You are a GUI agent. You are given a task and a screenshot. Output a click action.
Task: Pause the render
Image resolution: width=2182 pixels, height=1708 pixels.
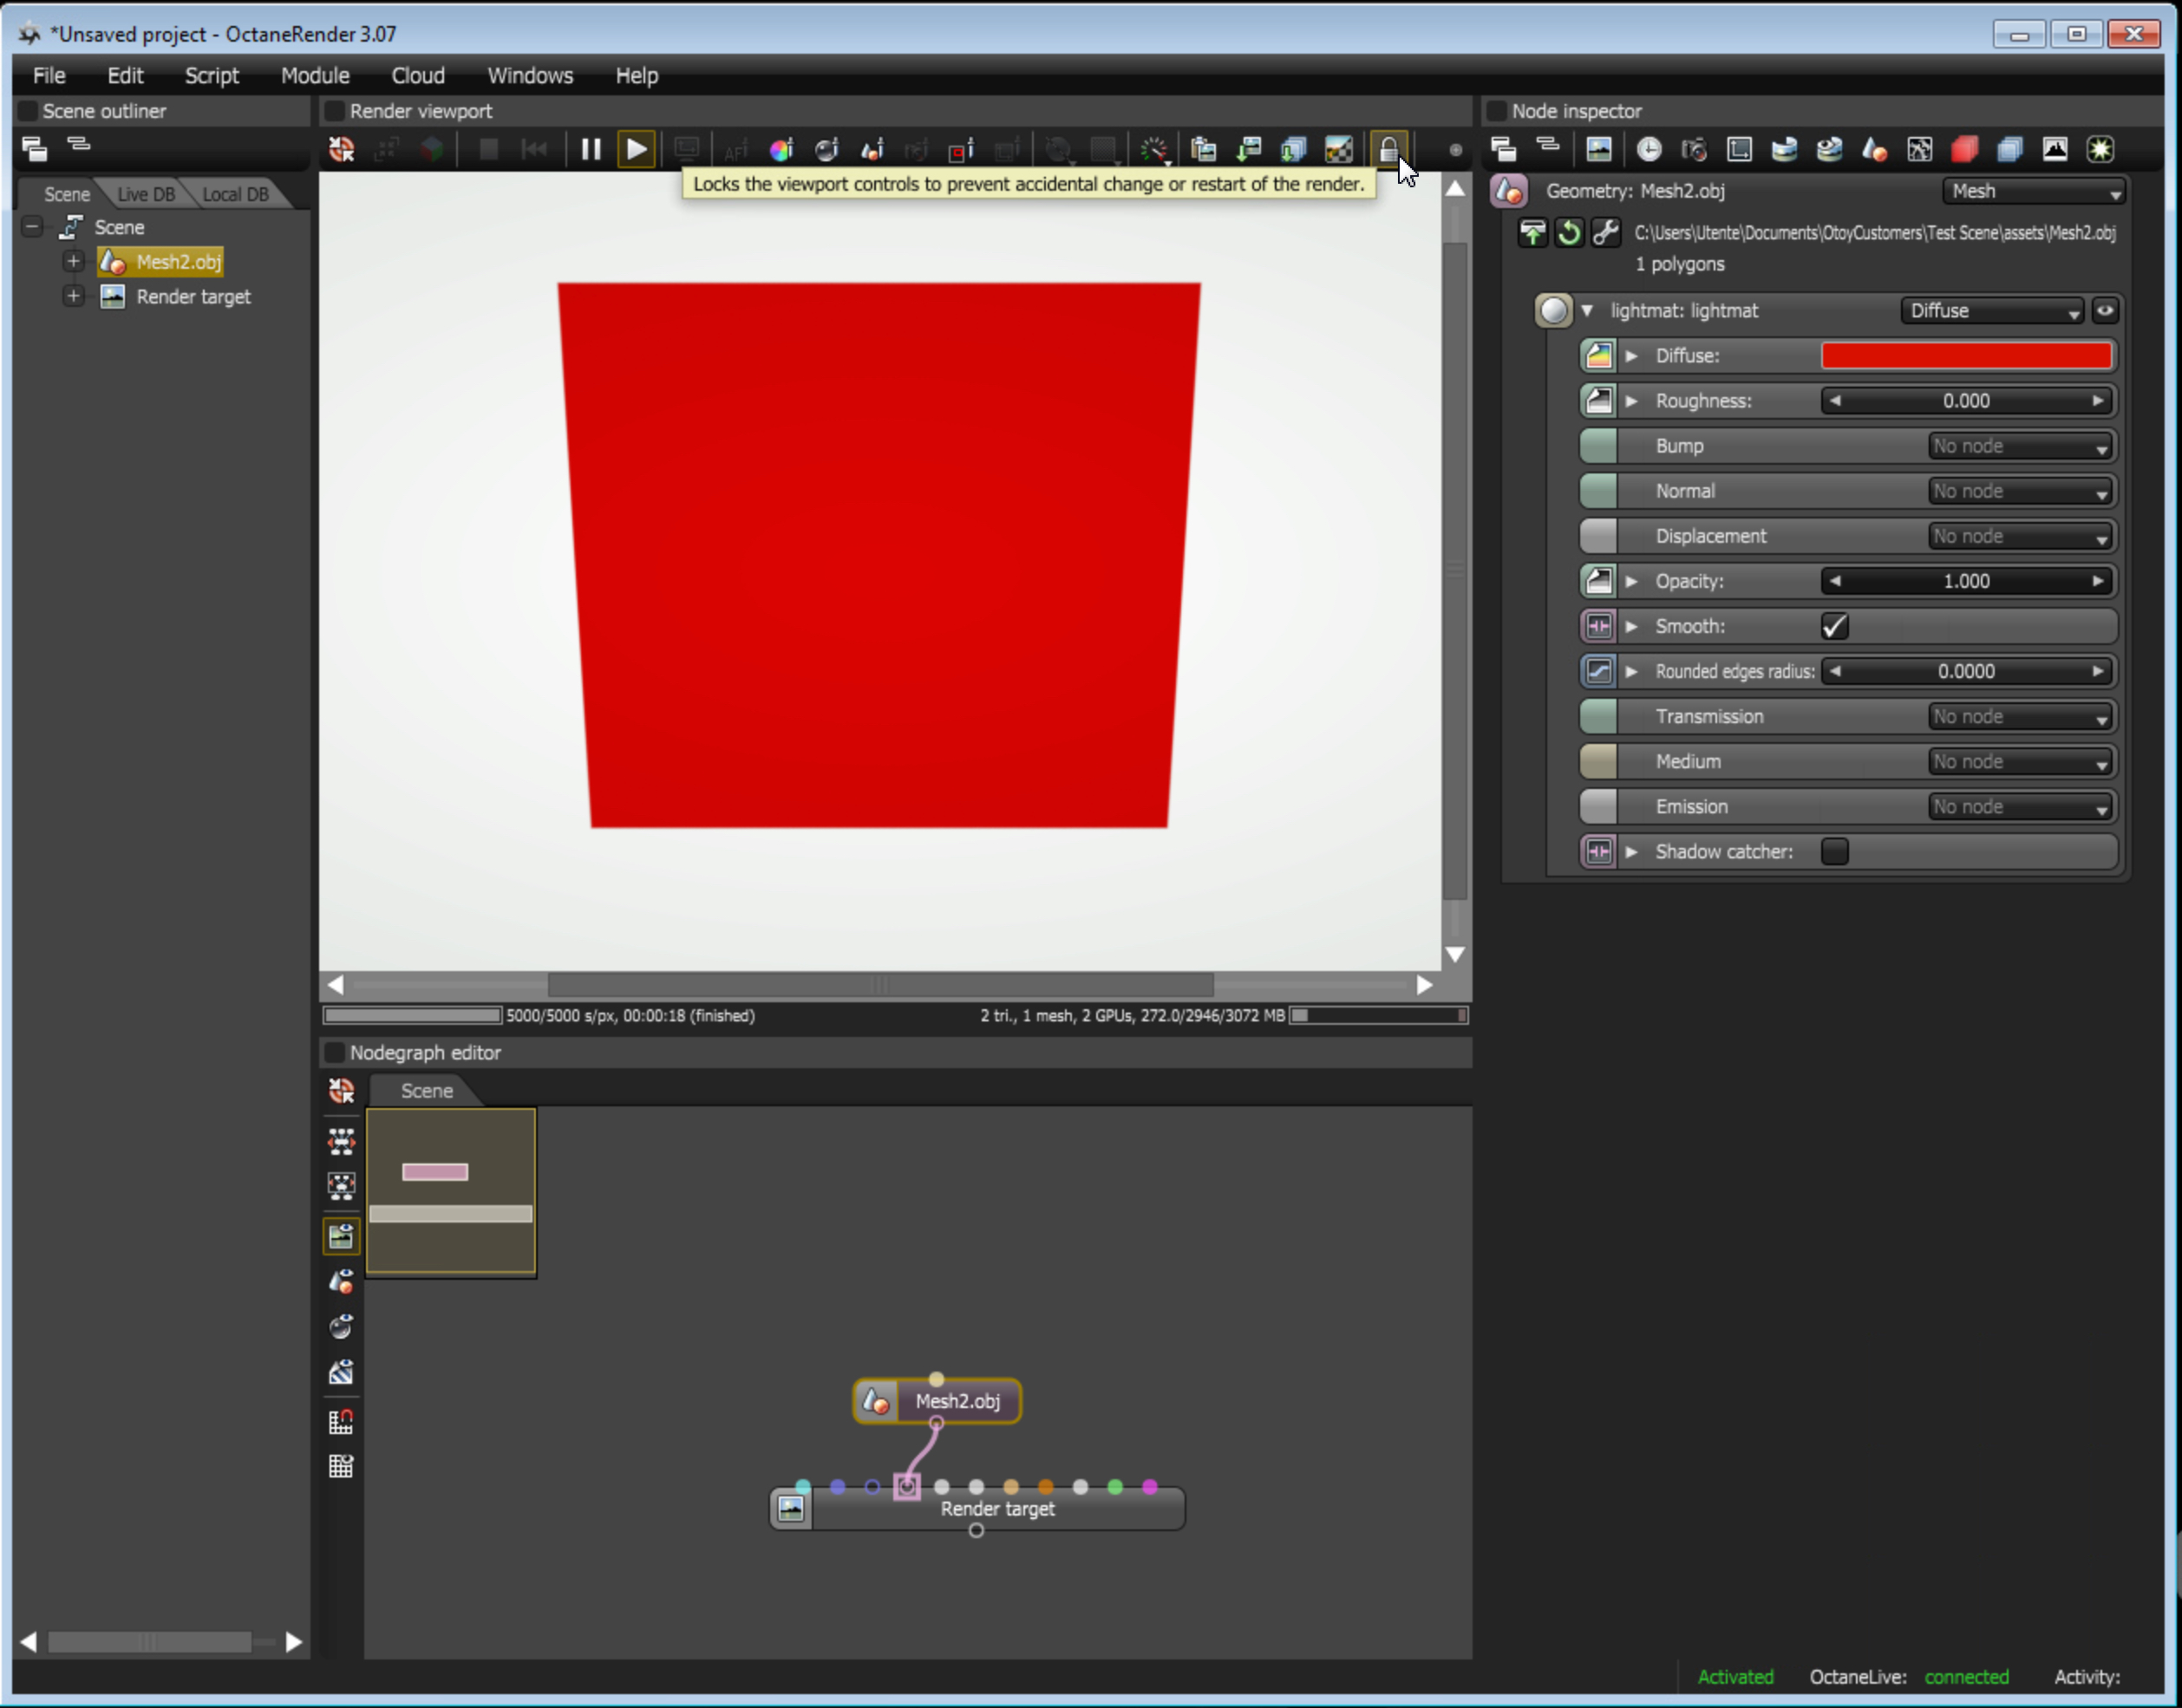[x=591, y=150]
